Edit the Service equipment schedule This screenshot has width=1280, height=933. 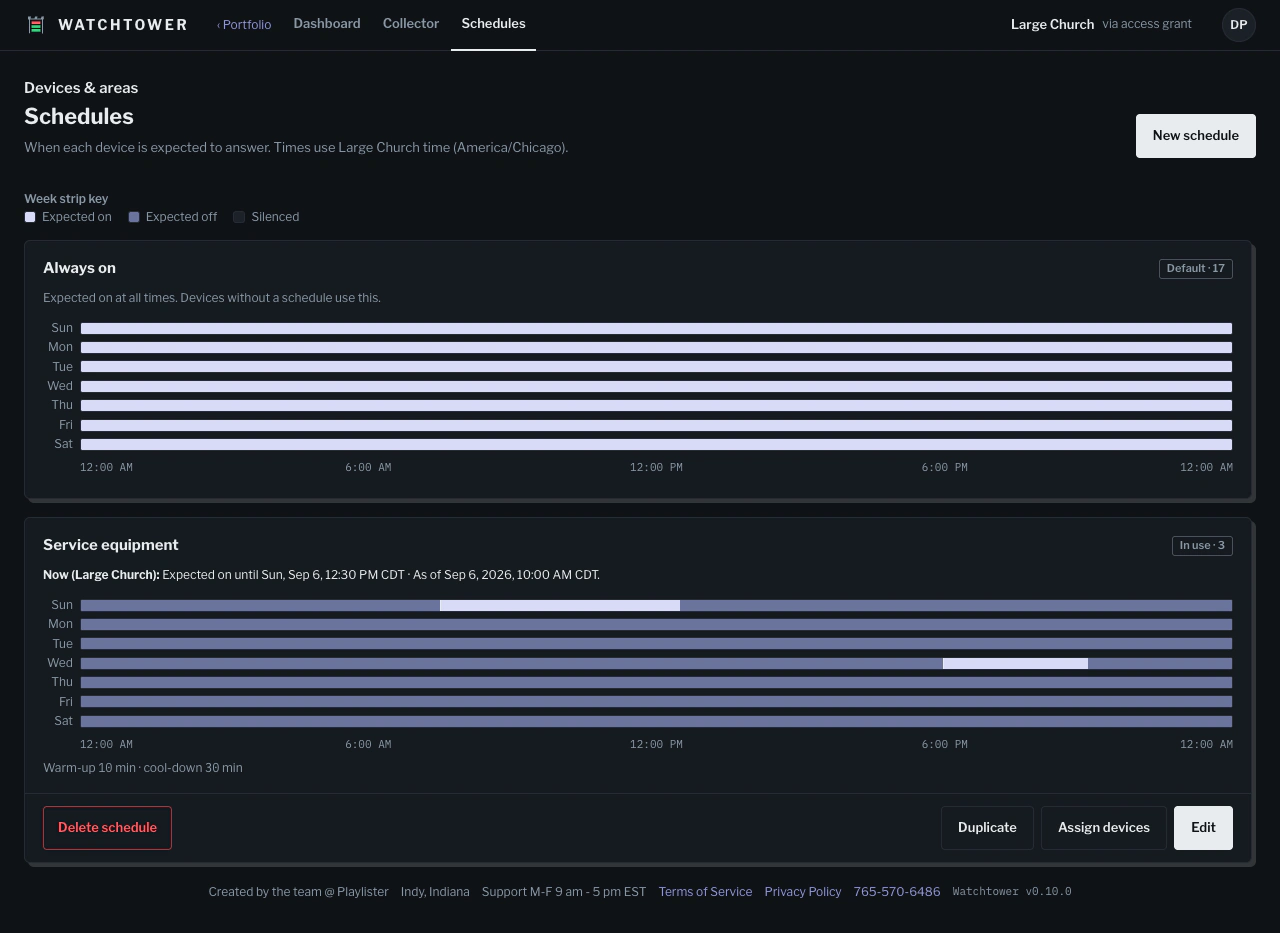[1203, 828]
